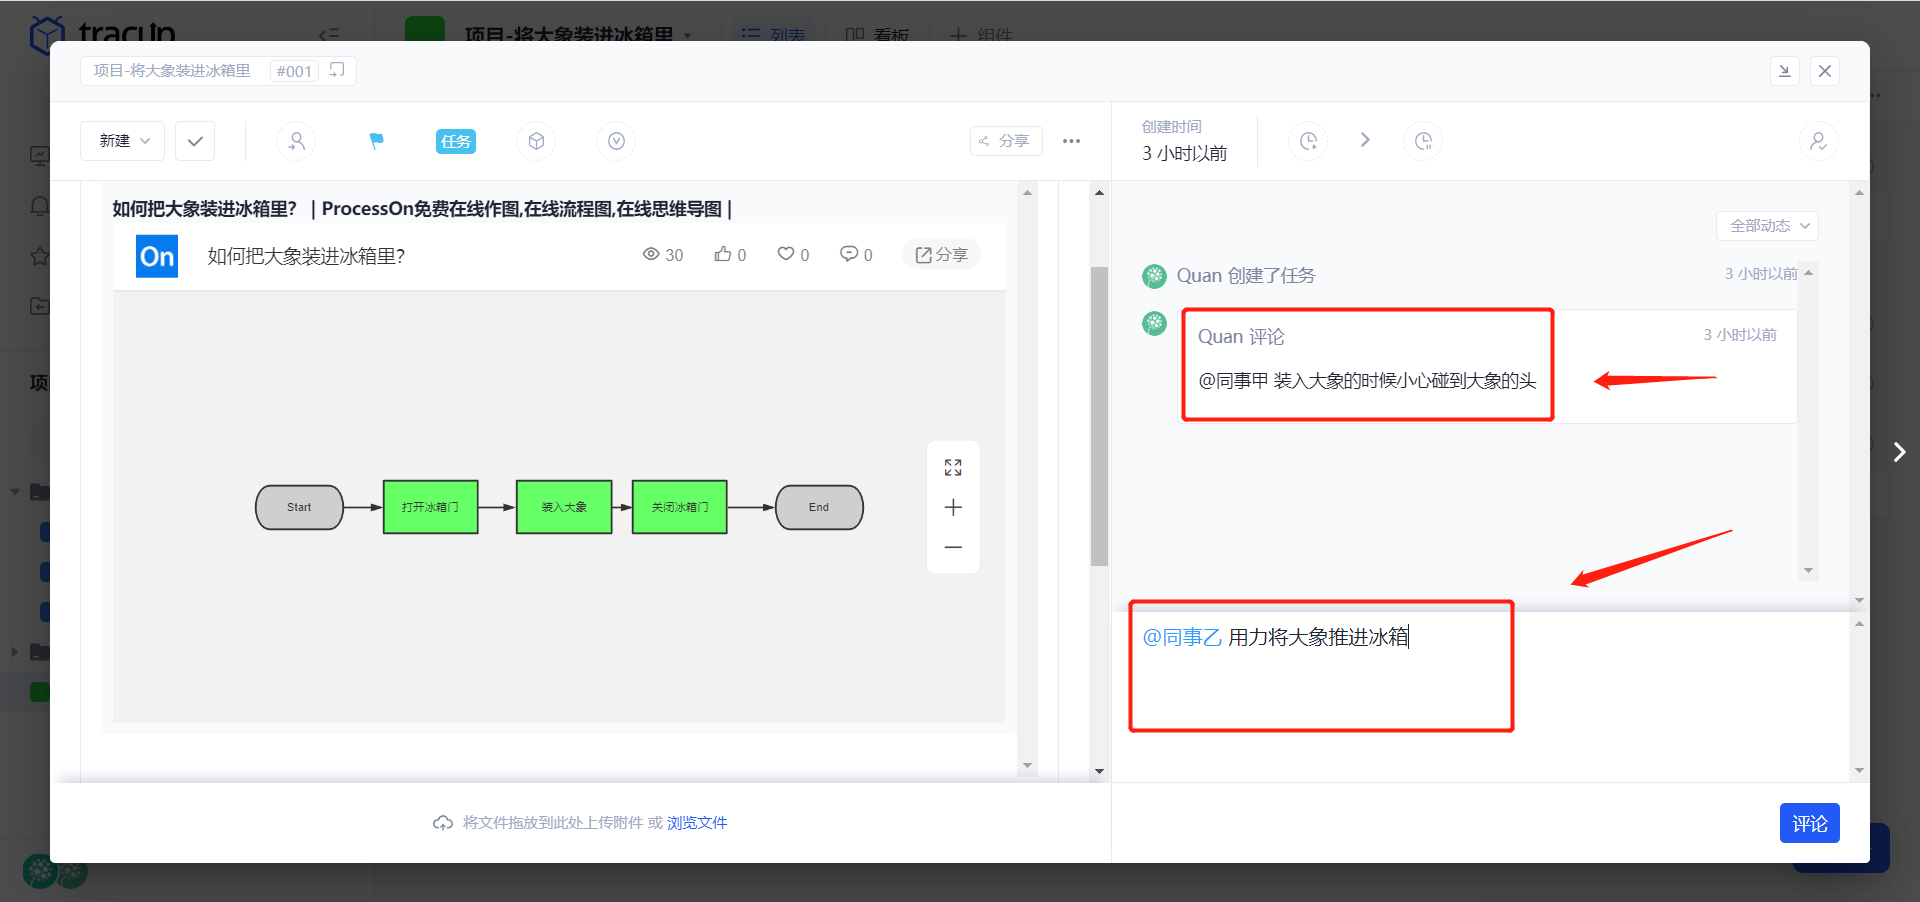Screen dimensions: 1920x902
Task: Set the priority flag on the task
Action: pos(376,141)
